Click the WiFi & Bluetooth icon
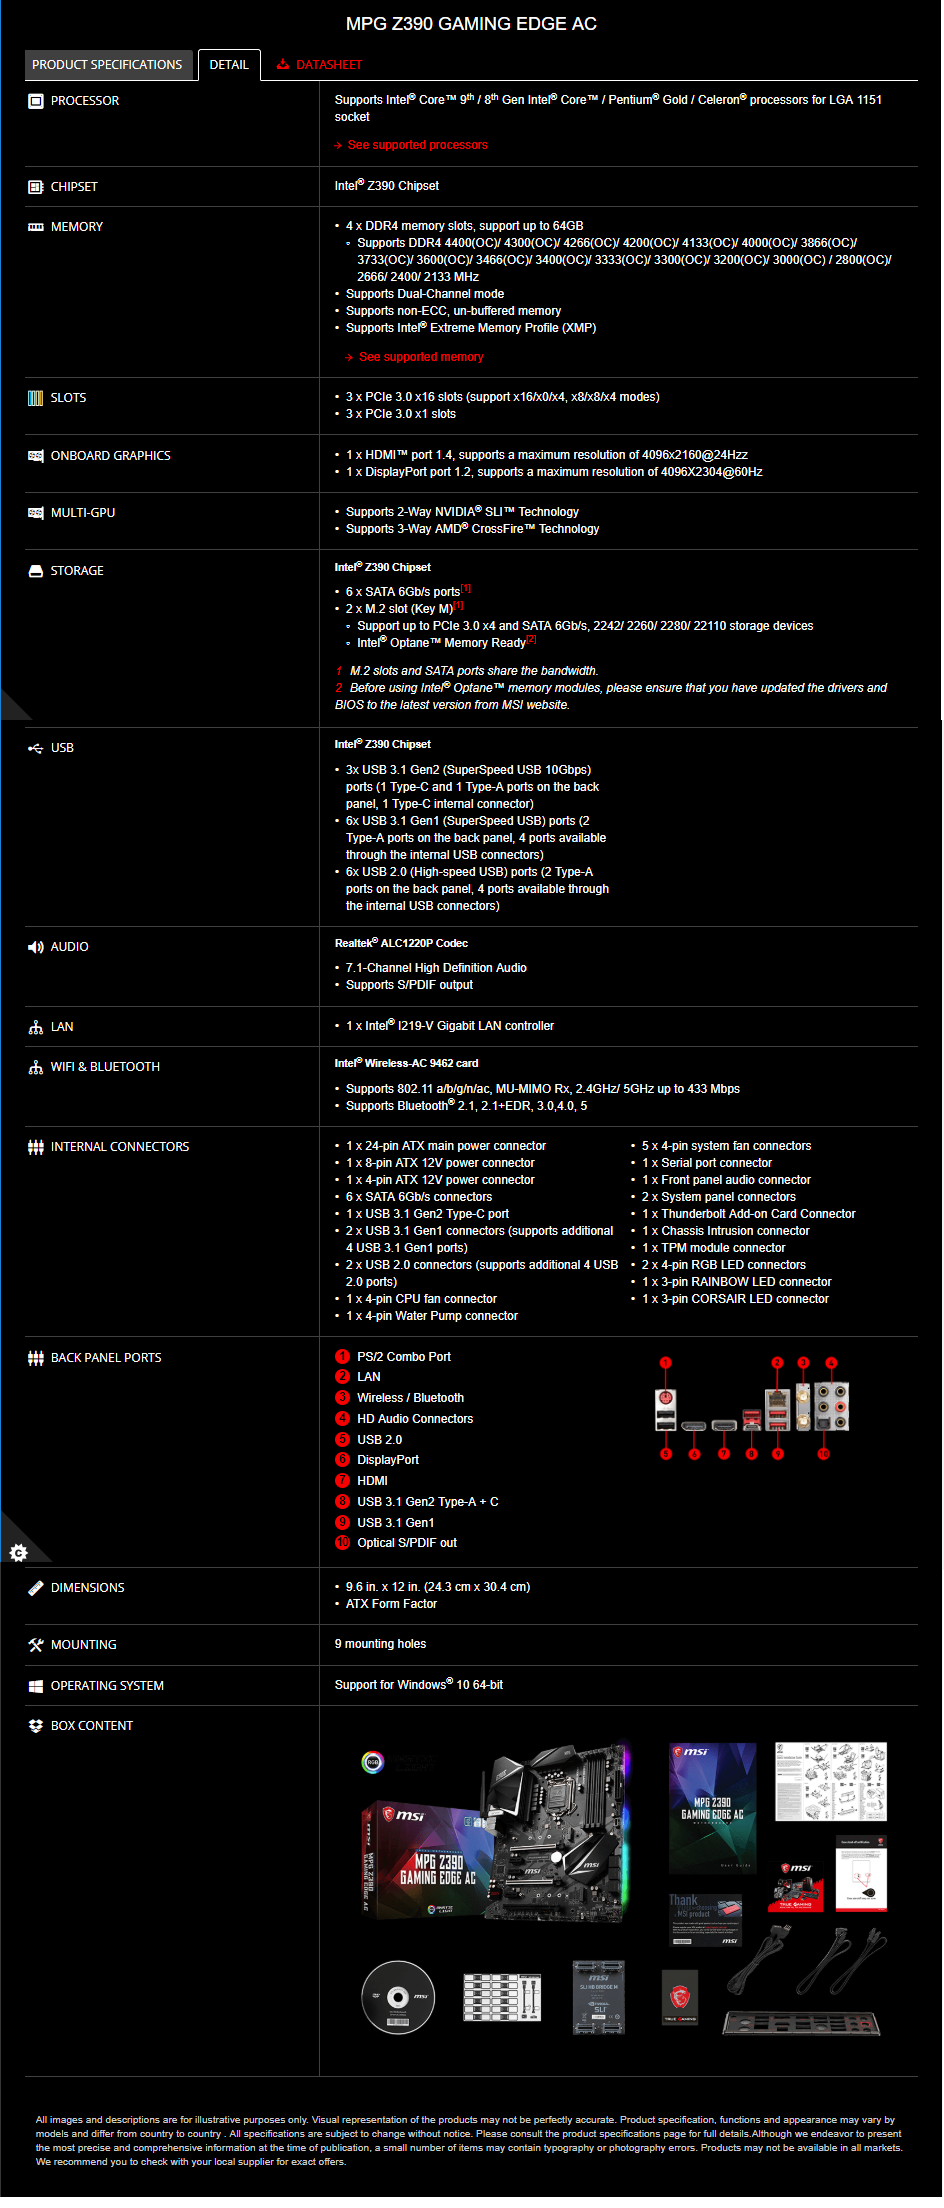Image resolution: width=944 pixels, height=2208 pixels. click(x=36, y=1067)
